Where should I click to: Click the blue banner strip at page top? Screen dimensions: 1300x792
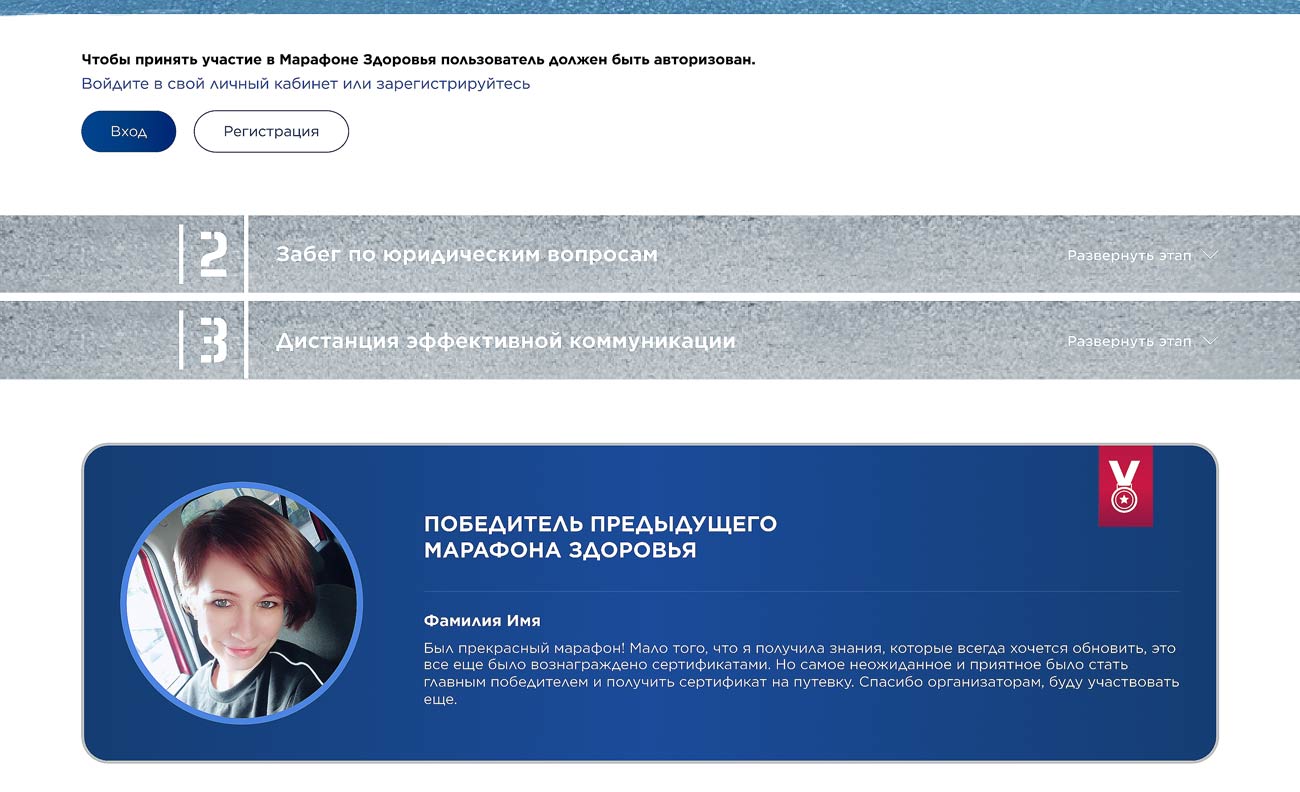coord(650,6)
